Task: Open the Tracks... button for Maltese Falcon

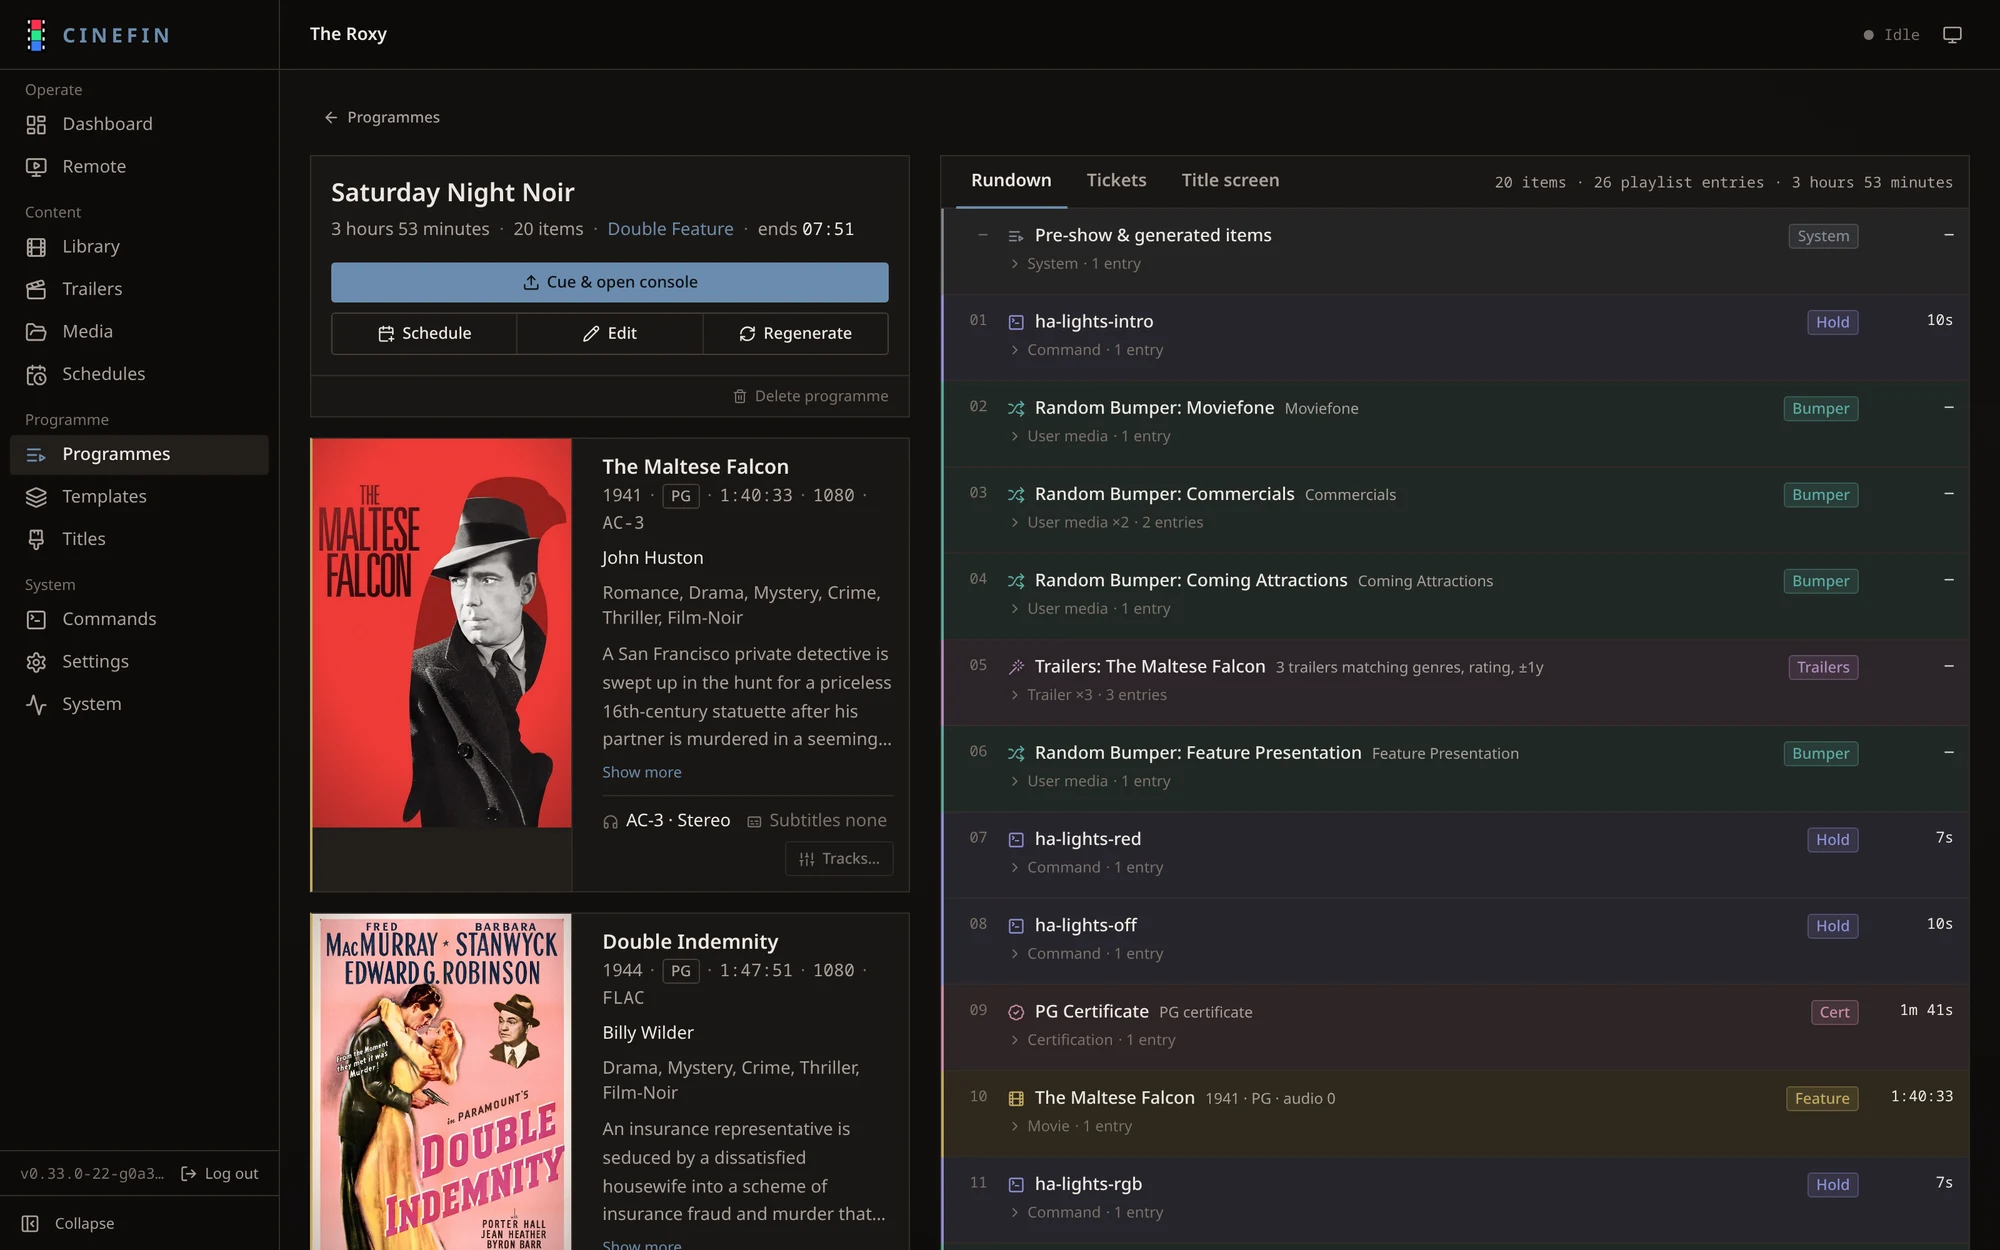Action: tap(839, 859)
